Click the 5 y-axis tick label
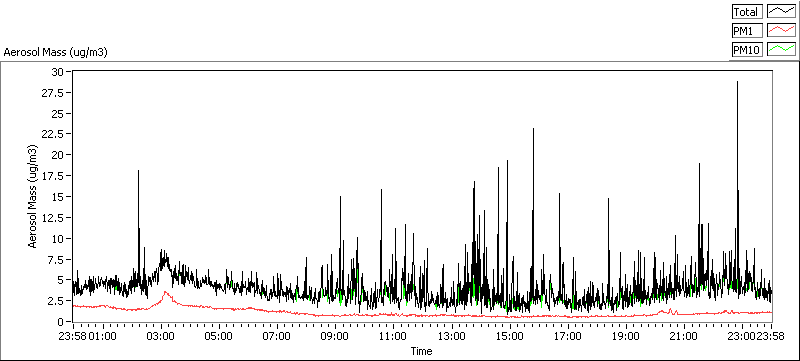 pyautogui.click(x=60, y=280)
